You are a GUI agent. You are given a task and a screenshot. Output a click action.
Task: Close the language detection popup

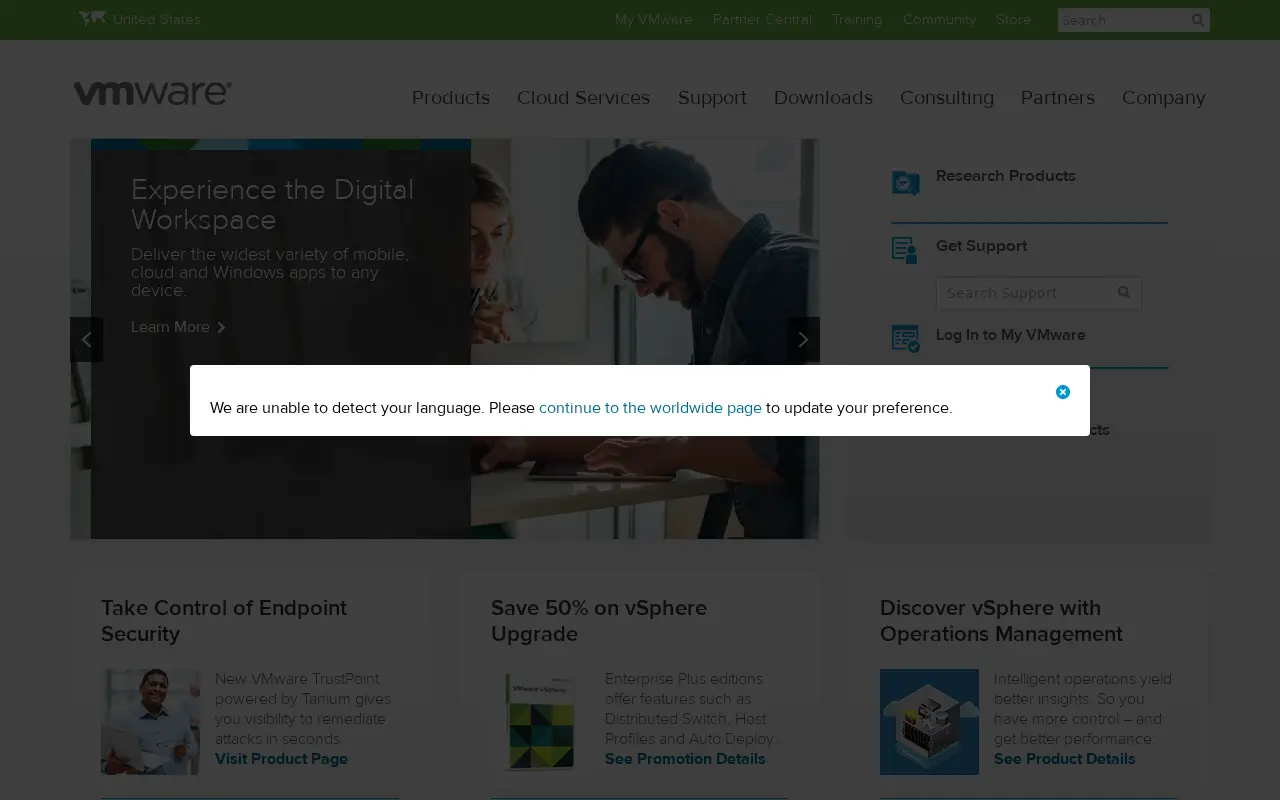(1063, 392)
